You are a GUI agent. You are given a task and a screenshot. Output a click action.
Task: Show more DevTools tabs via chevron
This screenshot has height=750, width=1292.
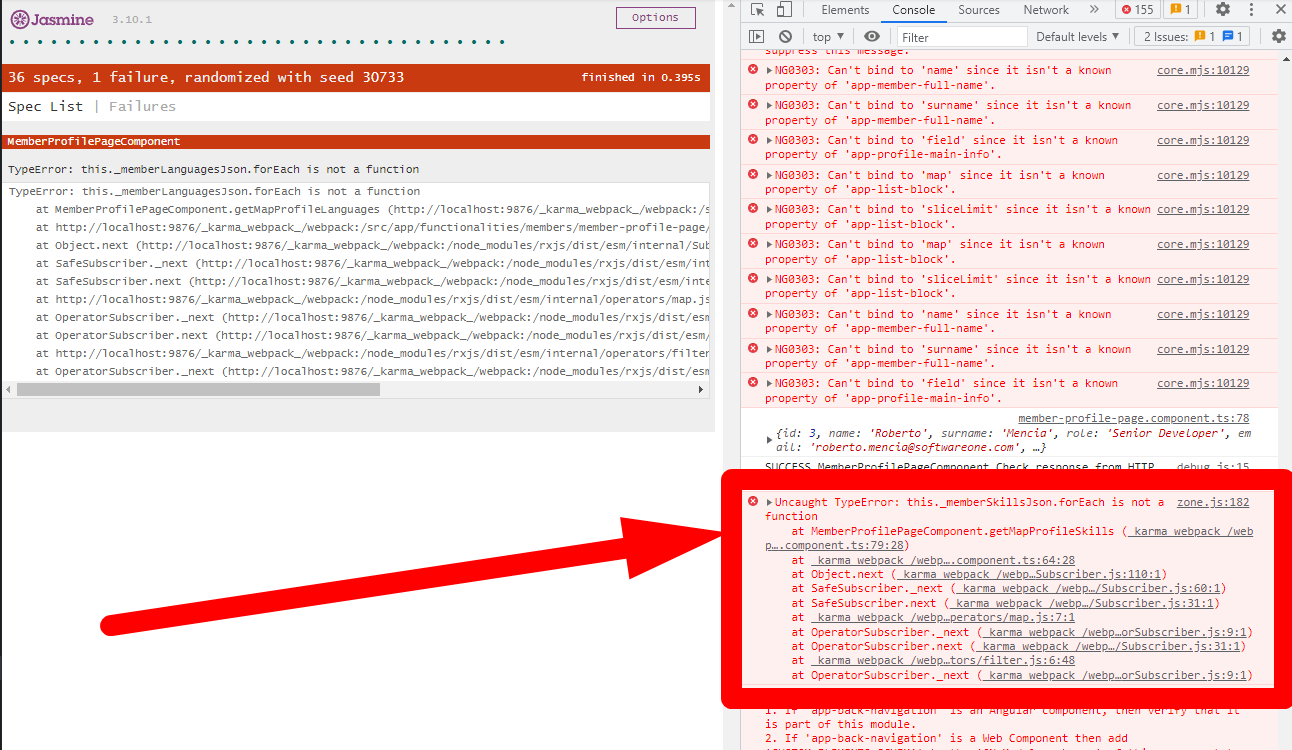coord(1095,10)
